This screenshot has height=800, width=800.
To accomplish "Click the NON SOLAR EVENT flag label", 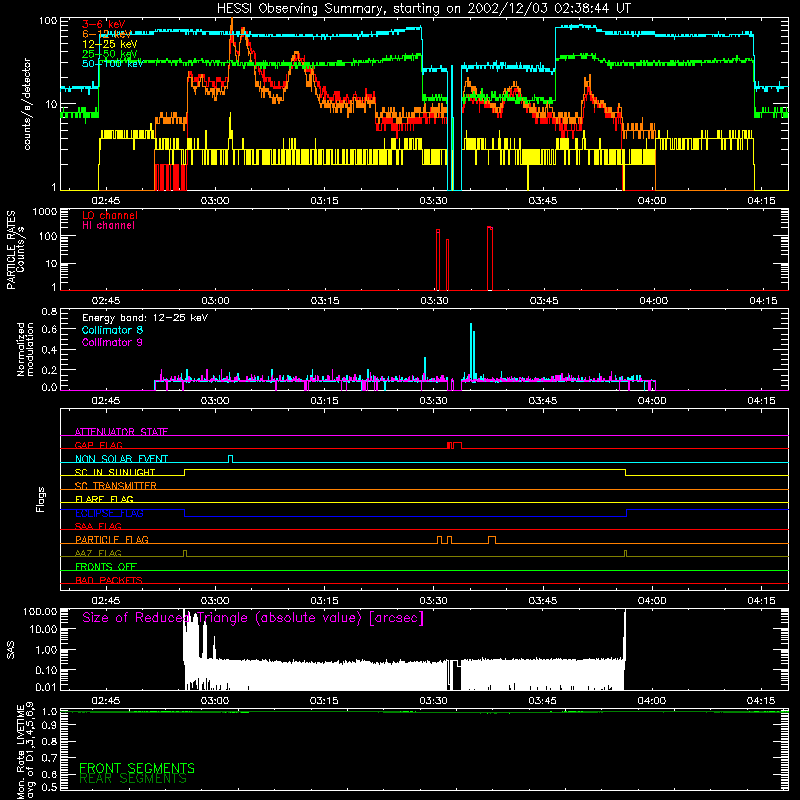I will 121,459.
